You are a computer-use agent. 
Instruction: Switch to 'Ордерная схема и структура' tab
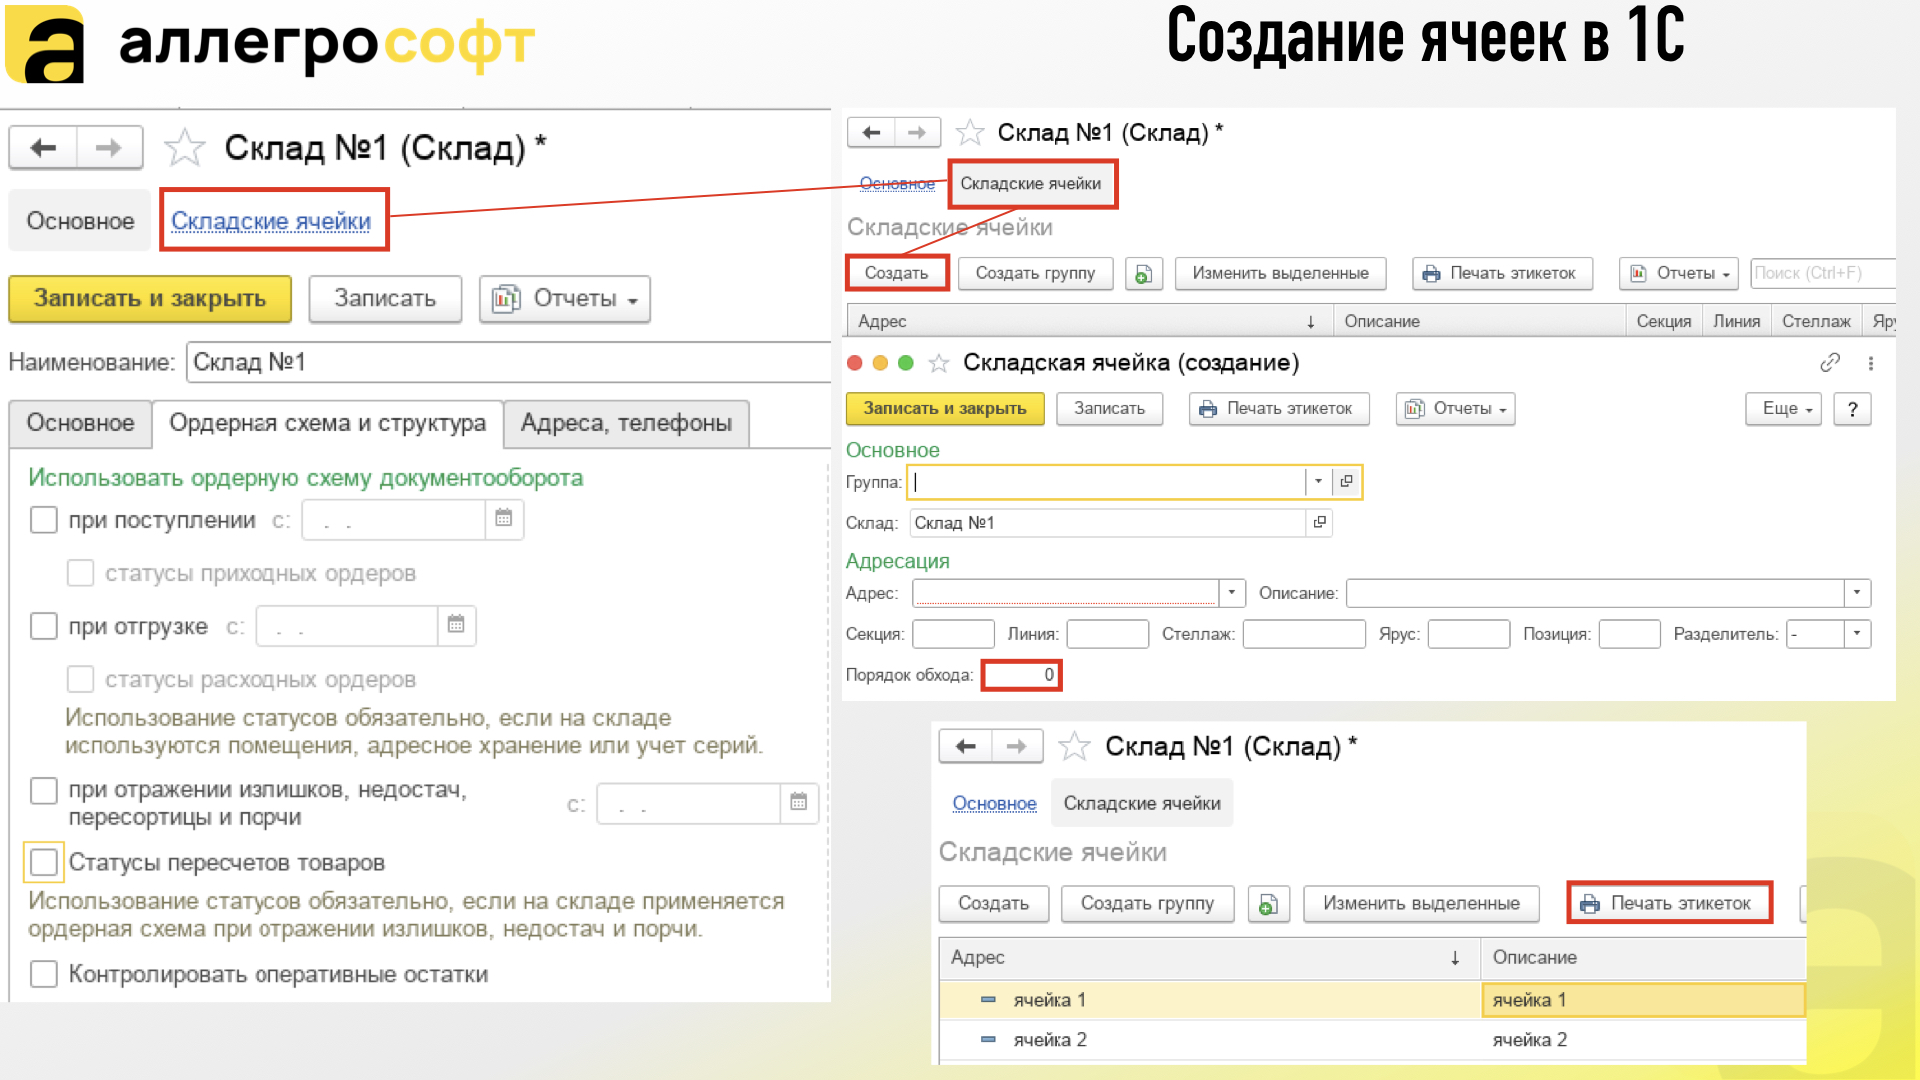pos(327,423)
